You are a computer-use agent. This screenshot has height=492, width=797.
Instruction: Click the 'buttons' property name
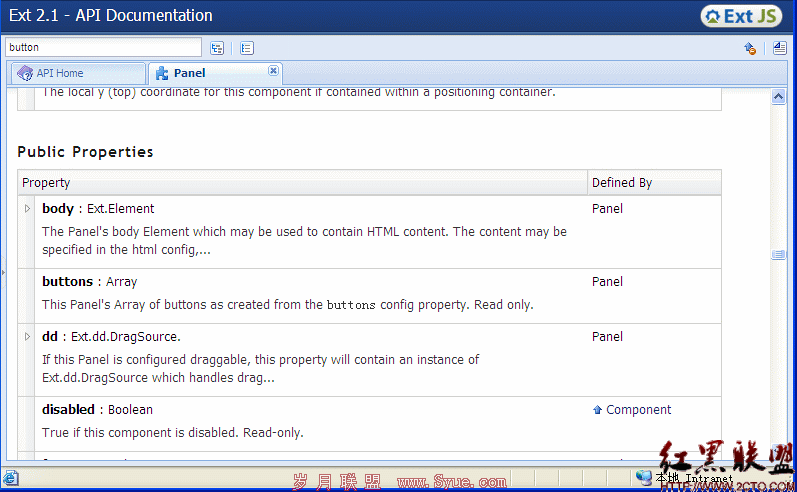68,282
